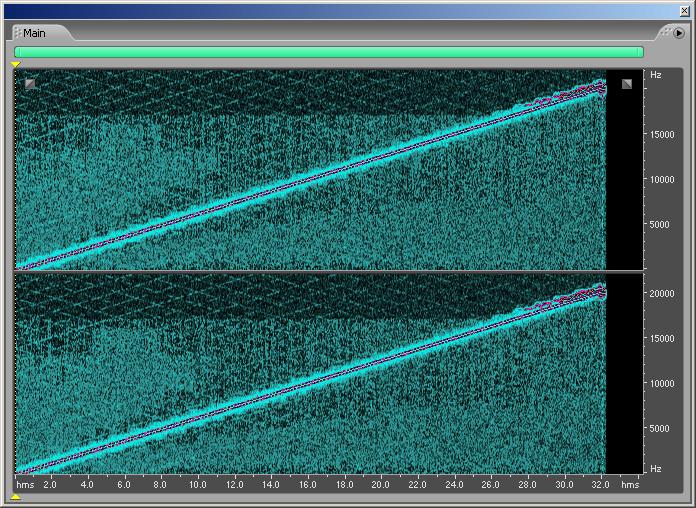The height and width of the screenshot is (508, 696).
Task: Click the green horizontal zoom scroll bar
Action: pos(329,52)
